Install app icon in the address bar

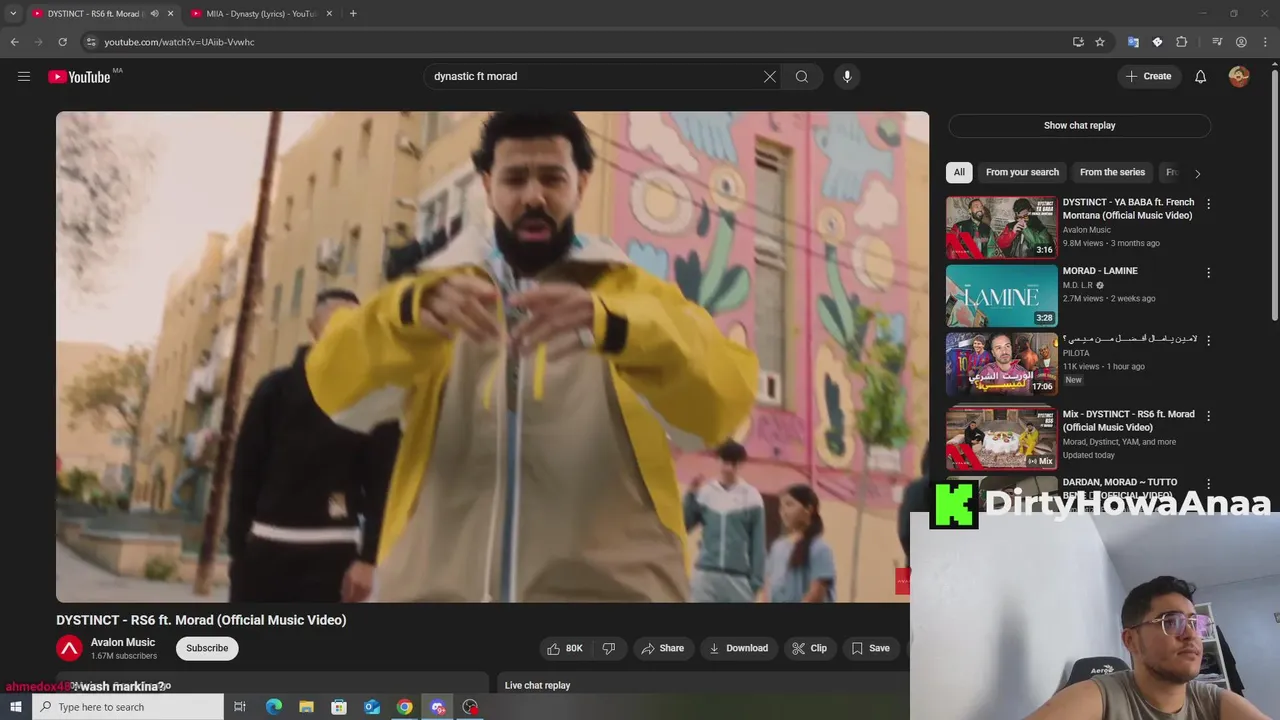click(x=1078, y=42)
